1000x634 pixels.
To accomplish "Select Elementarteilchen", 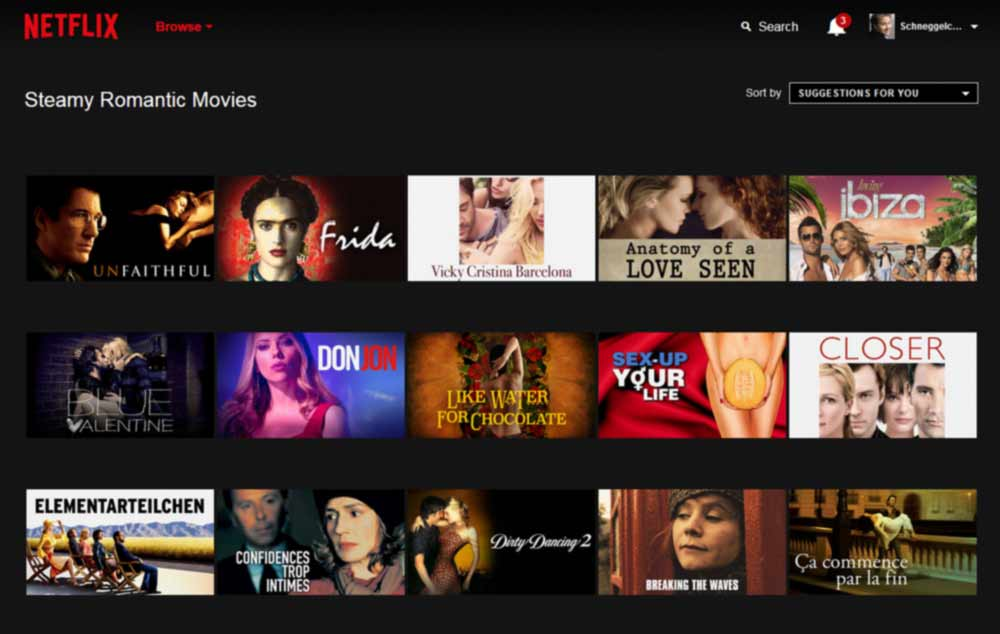I will (119, 541).
